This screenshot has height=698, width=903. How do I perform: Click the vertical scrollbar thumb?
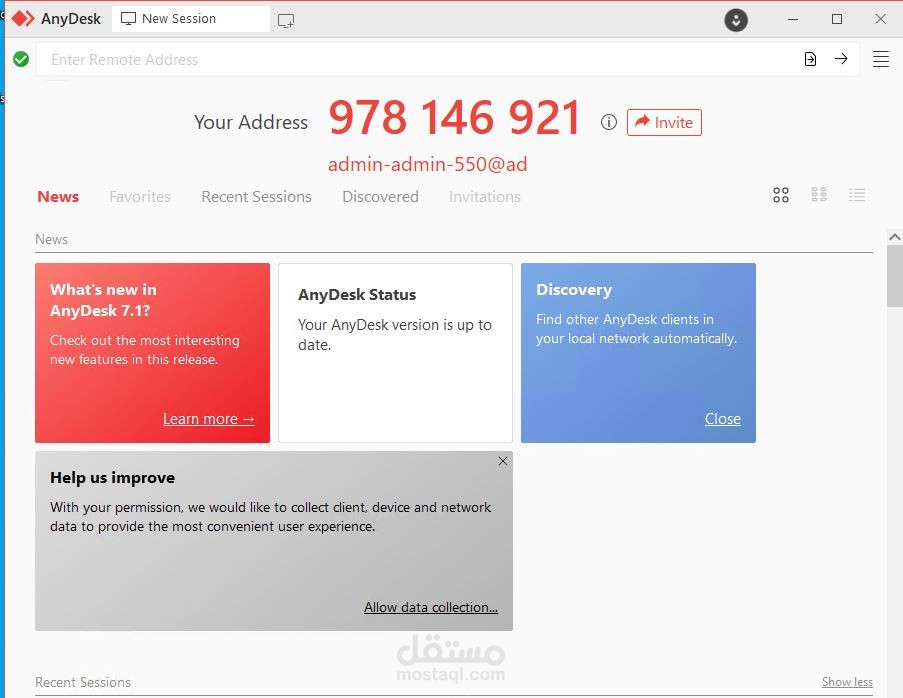point(894,276)
